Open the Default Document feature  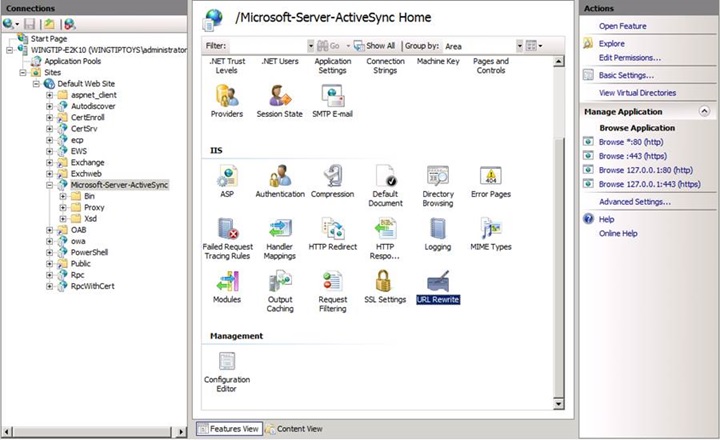point(385,186)
